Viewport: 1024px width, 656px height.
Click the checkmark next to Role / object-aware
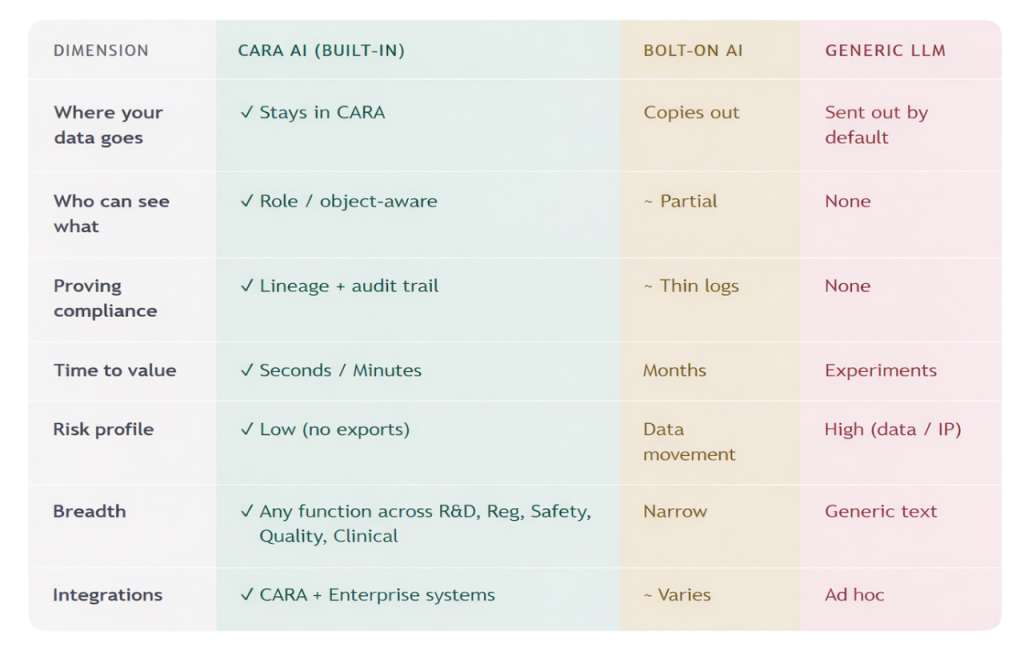tap(246, 201)
